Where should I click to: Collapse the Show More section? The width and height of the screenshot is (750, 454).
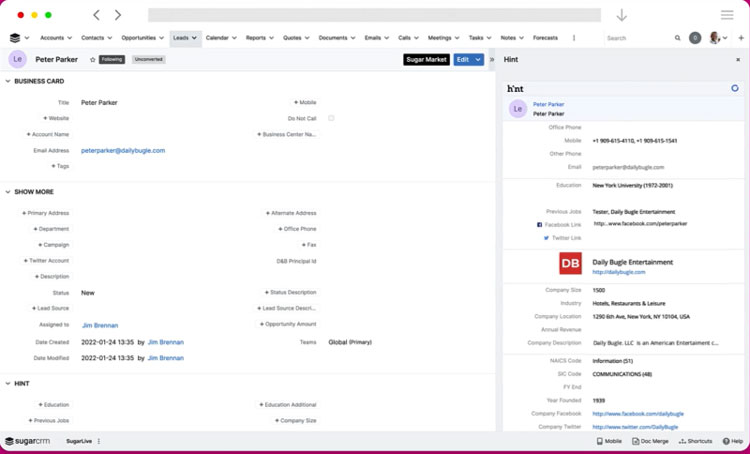pyautogui.click(x=8, y=192)
